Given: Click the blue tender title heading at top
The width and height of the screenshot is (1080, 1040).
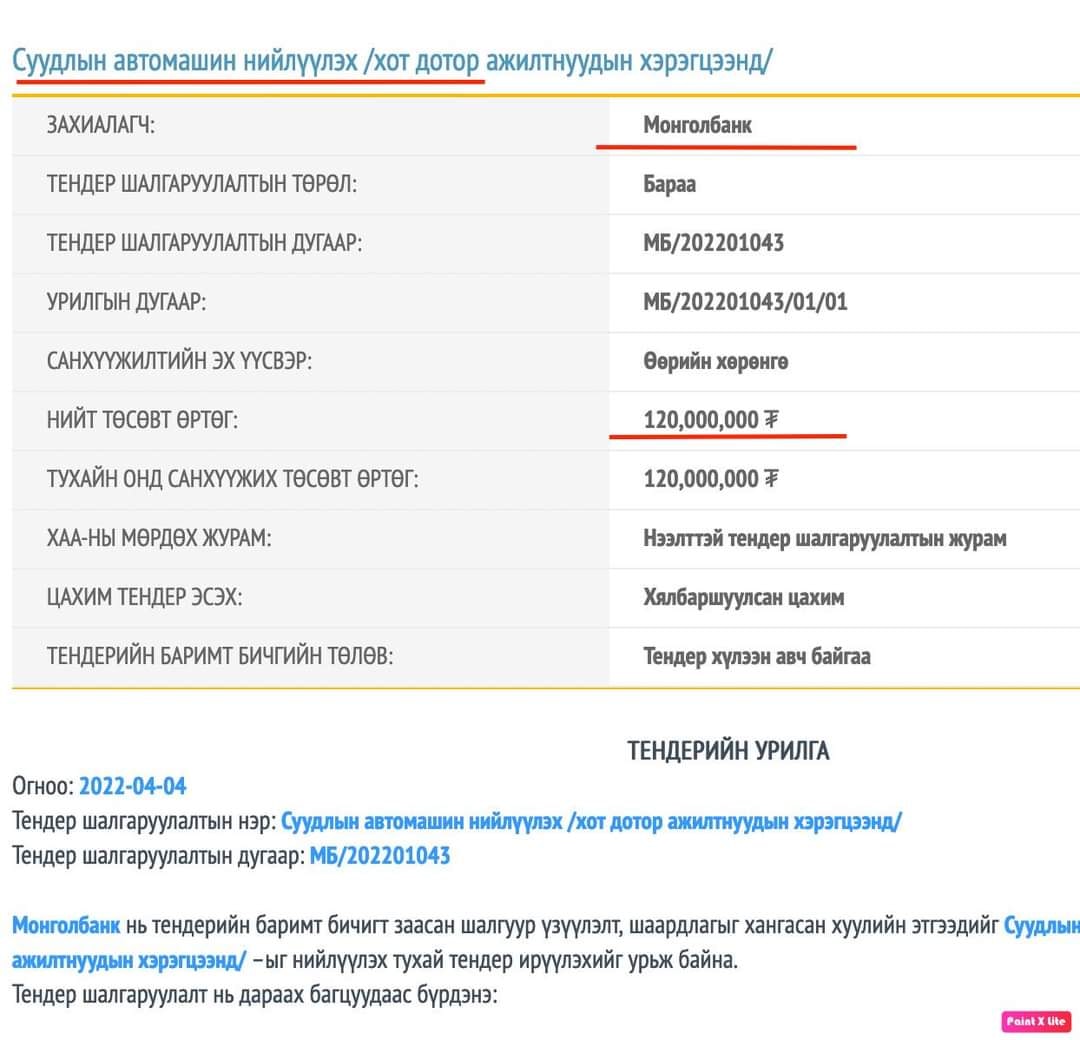Looking at the screenshot, I should (392, 61).
